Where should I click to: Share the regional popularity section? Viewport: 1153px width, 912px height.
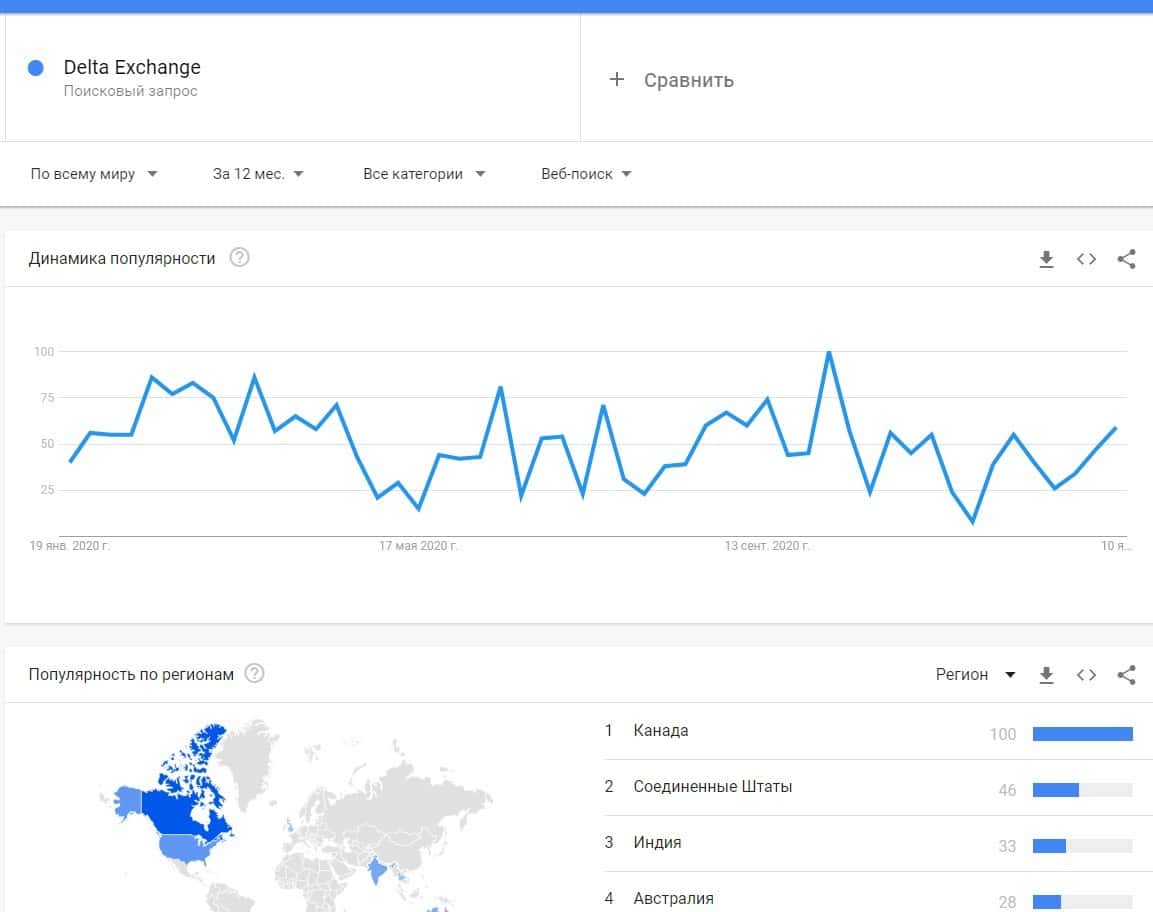(x=1126, y=675)
